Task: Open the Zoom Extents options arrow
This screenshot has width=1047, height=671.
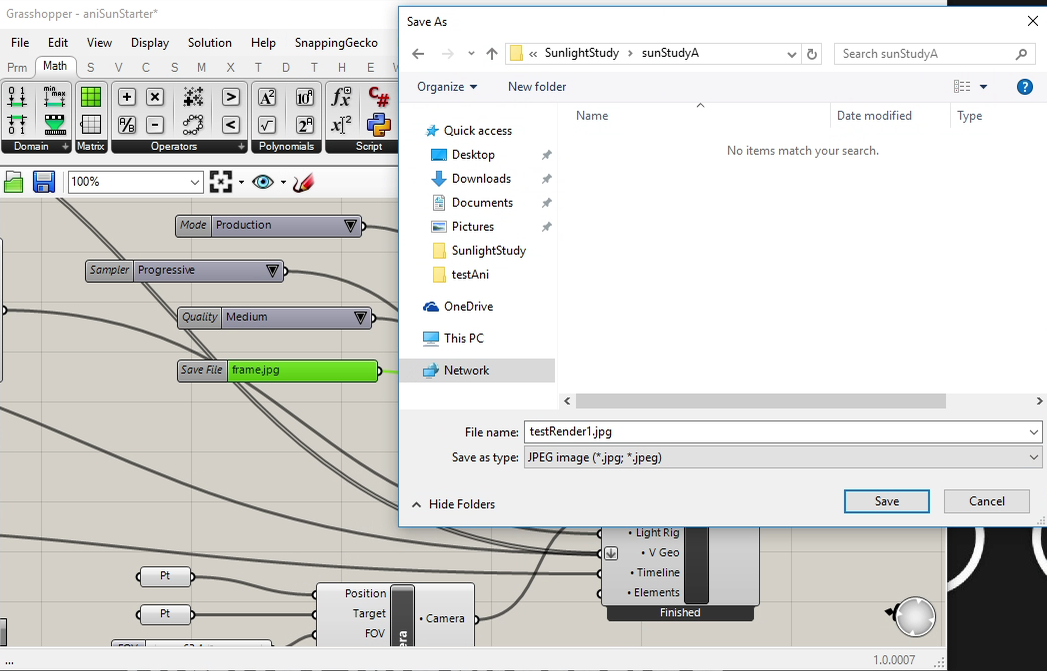Action: click(x=241, y=182)
